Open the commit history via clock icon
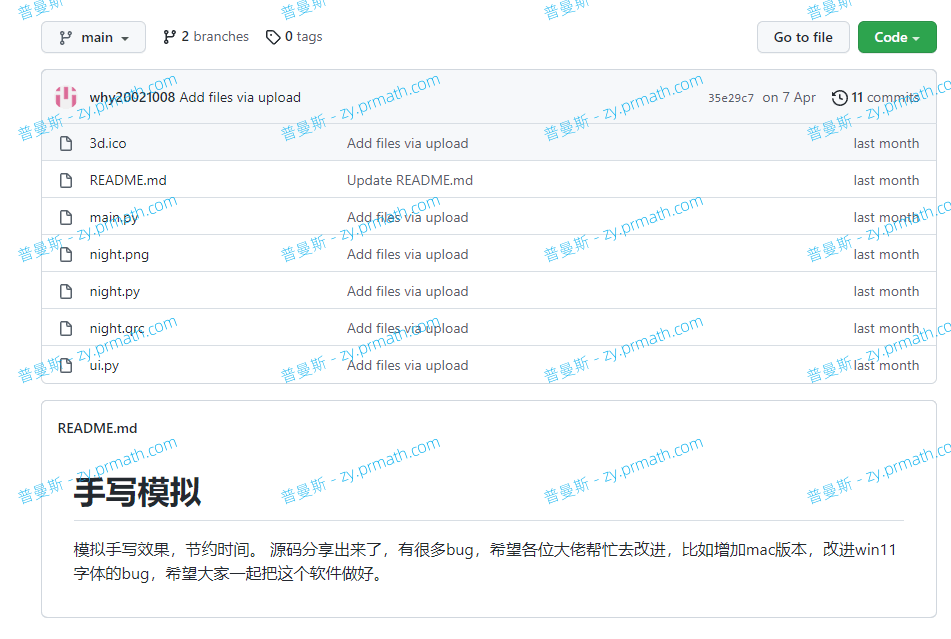The width and height of the screenshot is (951, 639). pyautogui.click(x=838, y=97)
